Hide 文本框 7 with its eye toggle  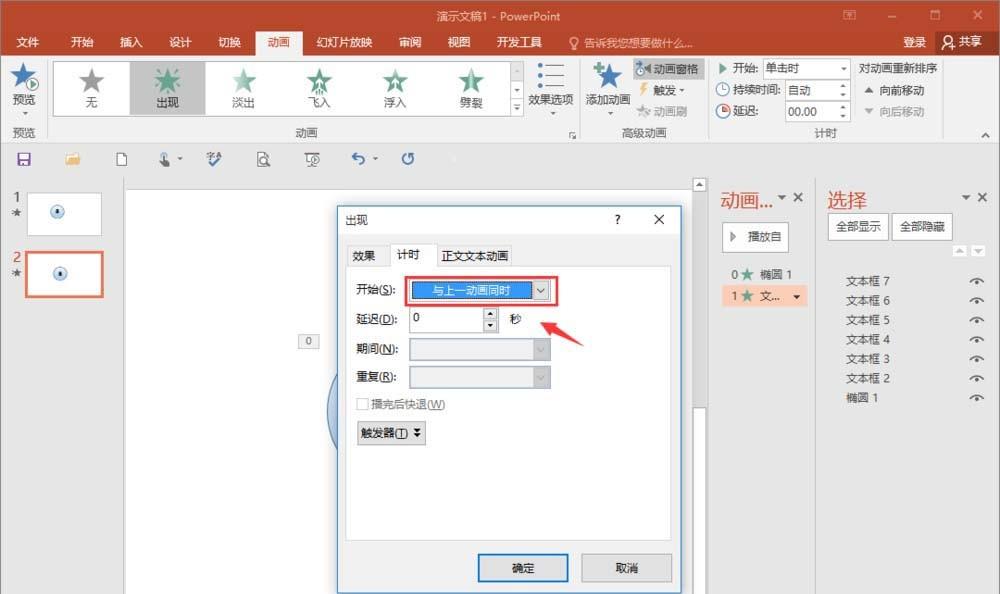976,281
